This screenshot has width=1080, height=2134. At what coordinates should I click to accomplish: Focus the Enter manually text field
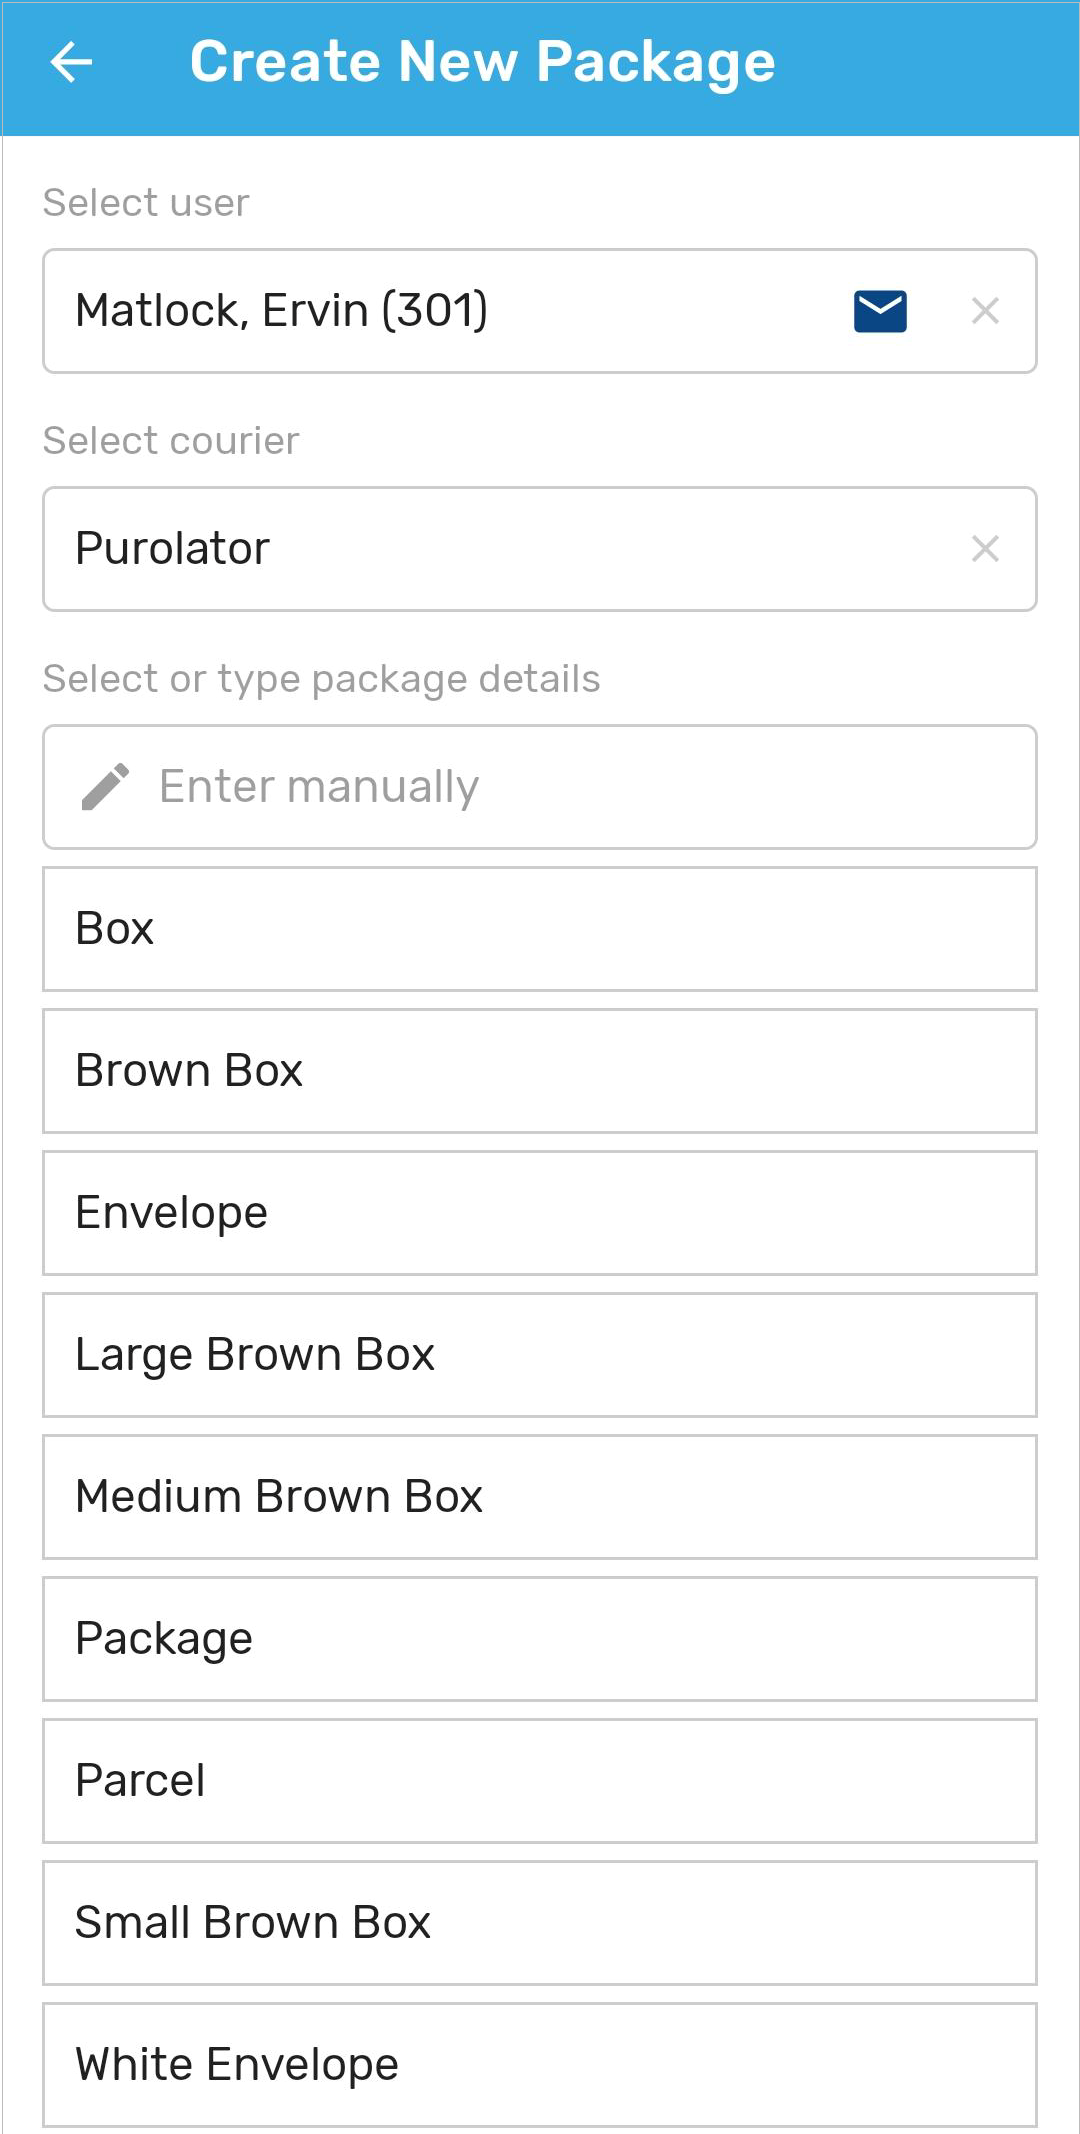(540, 787)
